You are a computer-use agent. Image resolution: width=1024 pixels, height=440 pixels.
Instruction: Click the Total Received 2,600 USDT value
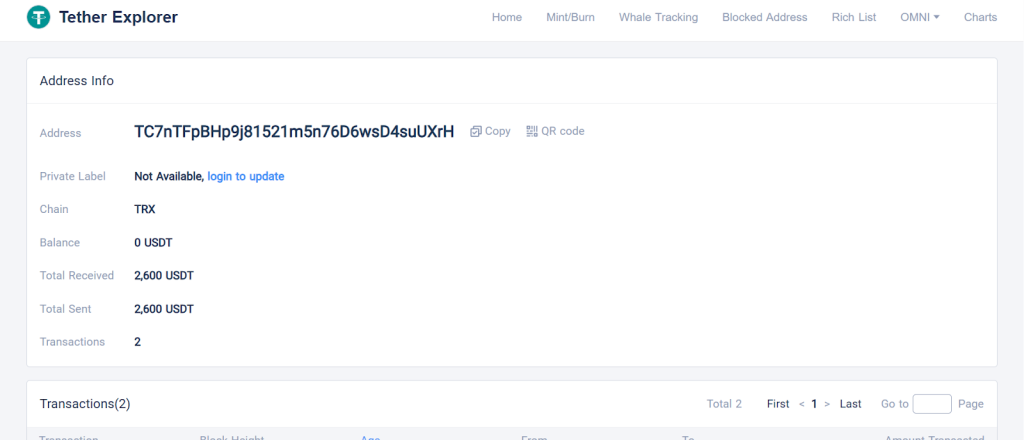tap(164, 275)
